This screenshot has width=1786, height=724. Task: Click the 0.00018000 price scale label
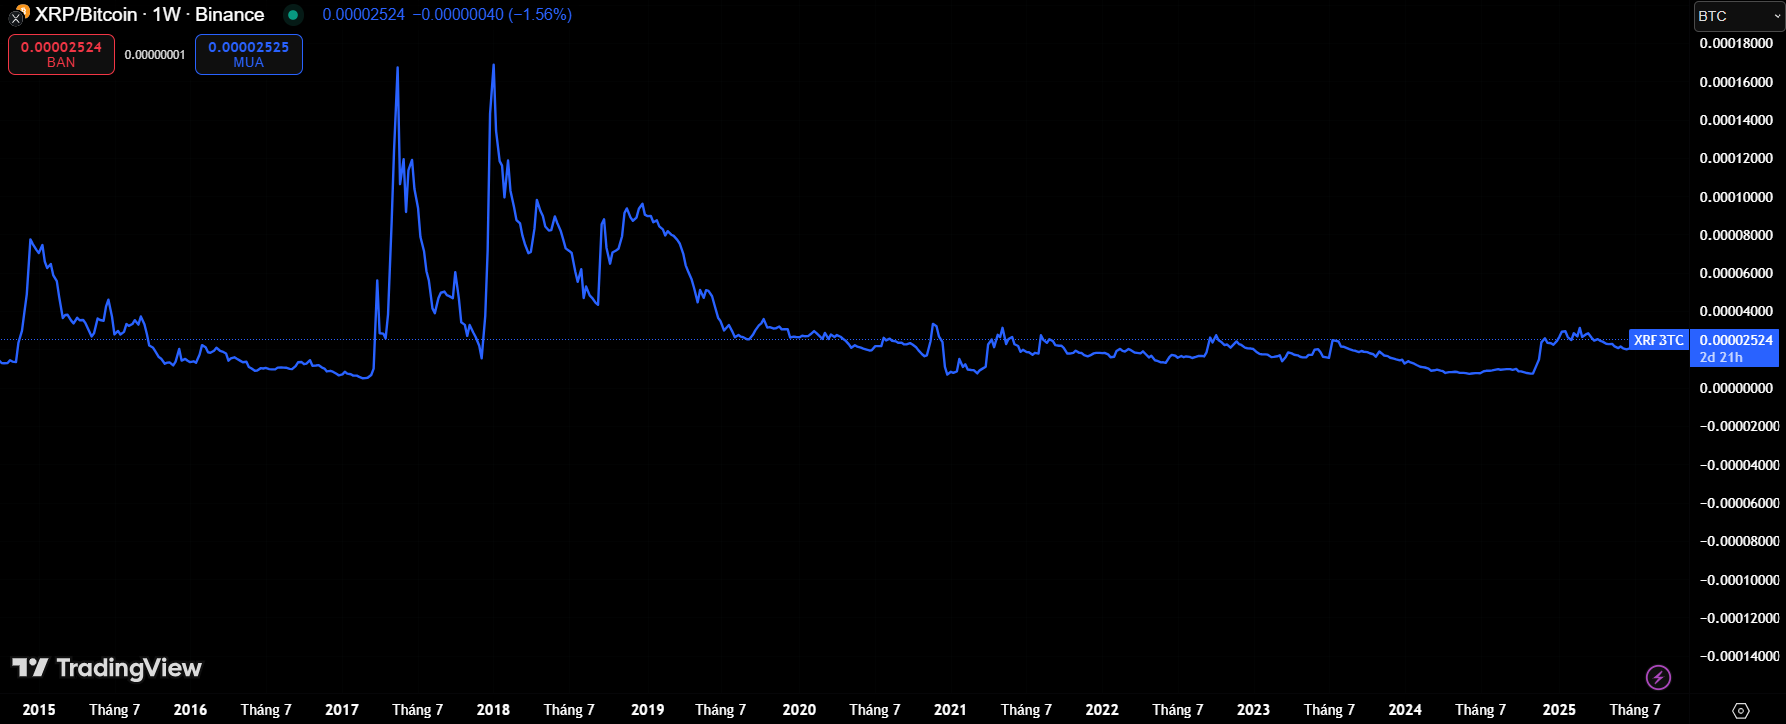coord(1736,43)
